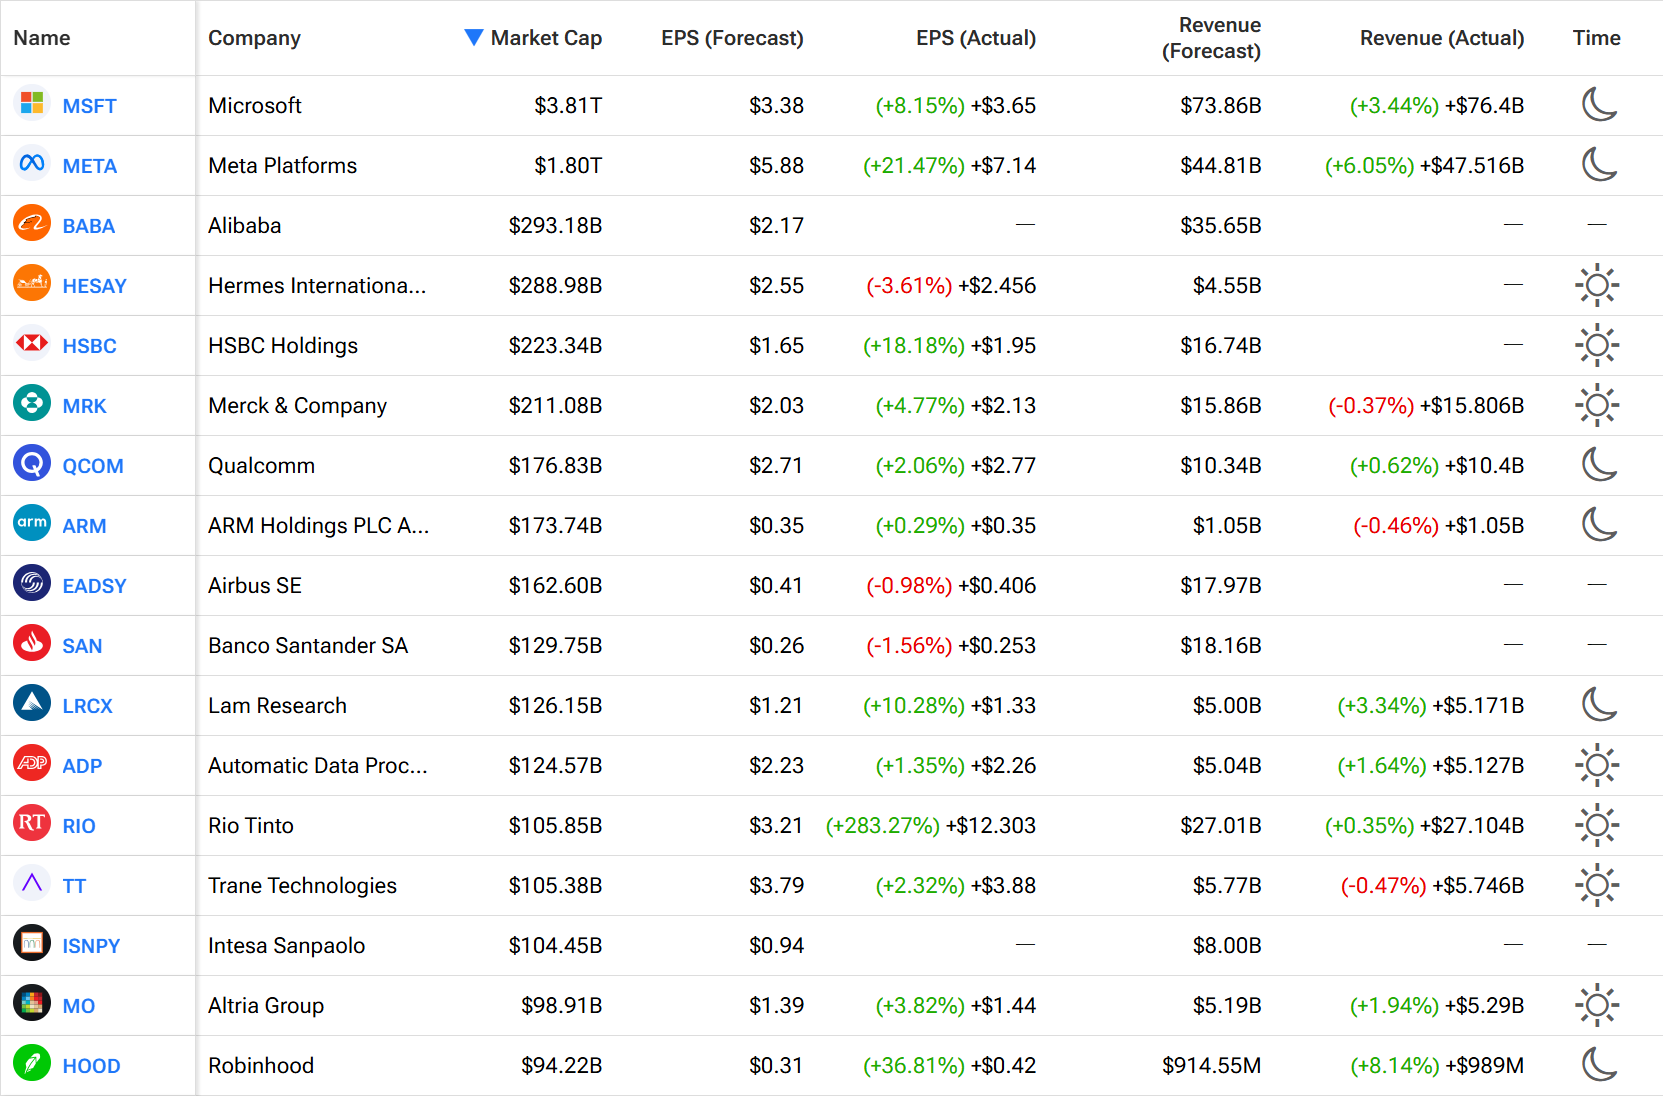Viewport: 1663px width, 1096px height.
Task: Sort by Time column header
Action: pos(1596,38)
